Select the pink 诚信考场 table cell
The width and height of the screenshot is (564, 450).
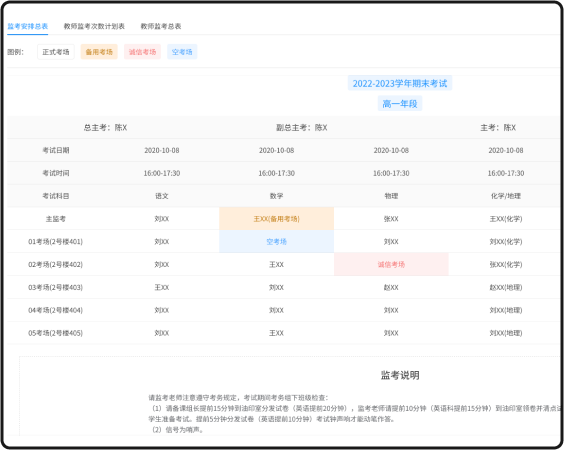(x=391, y=264)
